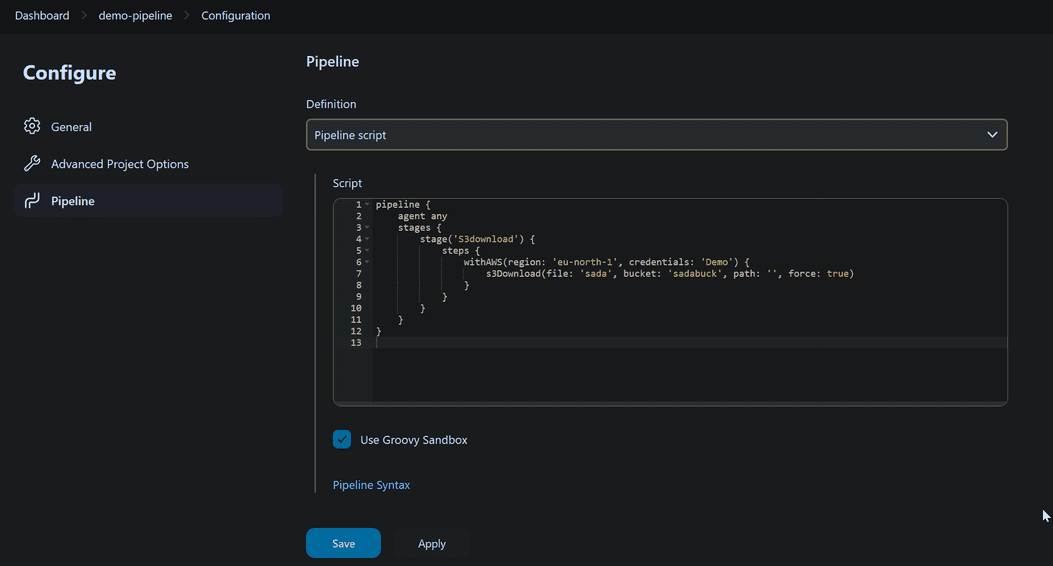
Task: Open the Definition dropdown showing Pipeline script
Action: click(656, 135)
